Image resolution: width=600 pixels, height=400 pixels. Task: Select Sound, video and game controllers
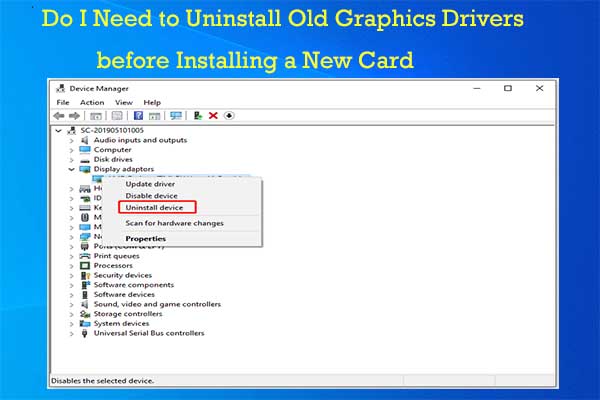click(164, 304)
